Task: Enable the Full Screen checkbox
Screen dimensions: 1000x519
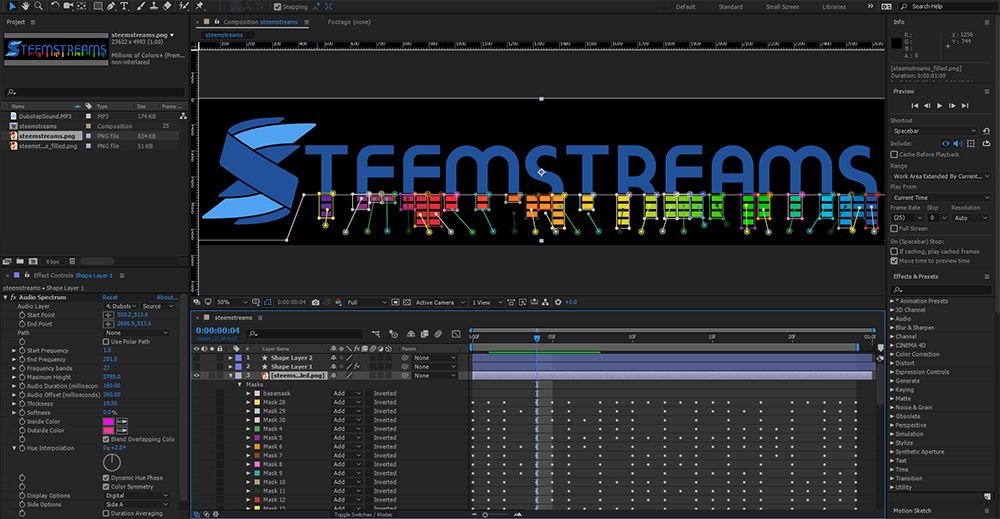Action: click(894, 228)
